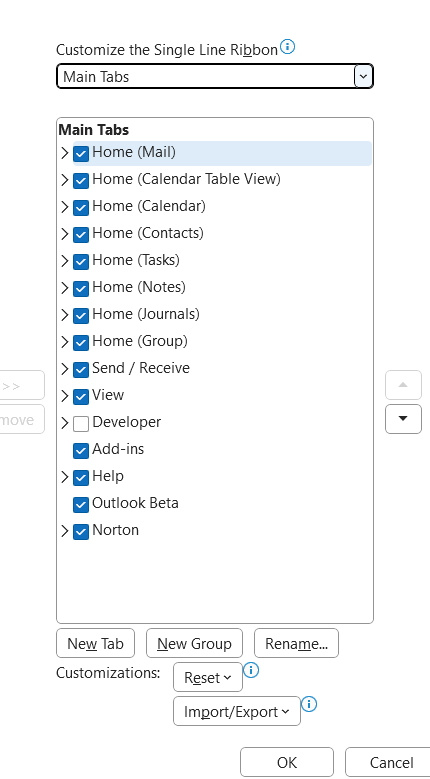
Task: Uncheck the Add-ins checkbox
Action: pos(81,451)
